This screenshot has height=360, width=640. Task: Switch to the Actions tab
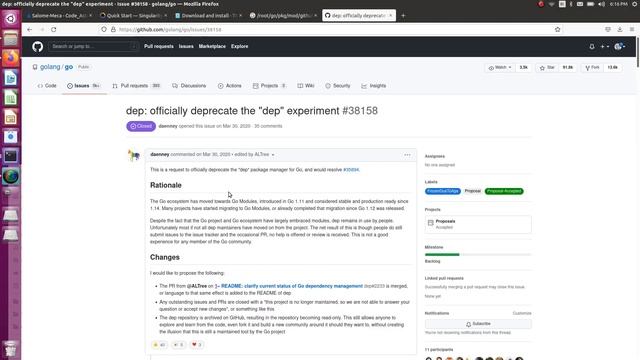[x=229, y=86]
